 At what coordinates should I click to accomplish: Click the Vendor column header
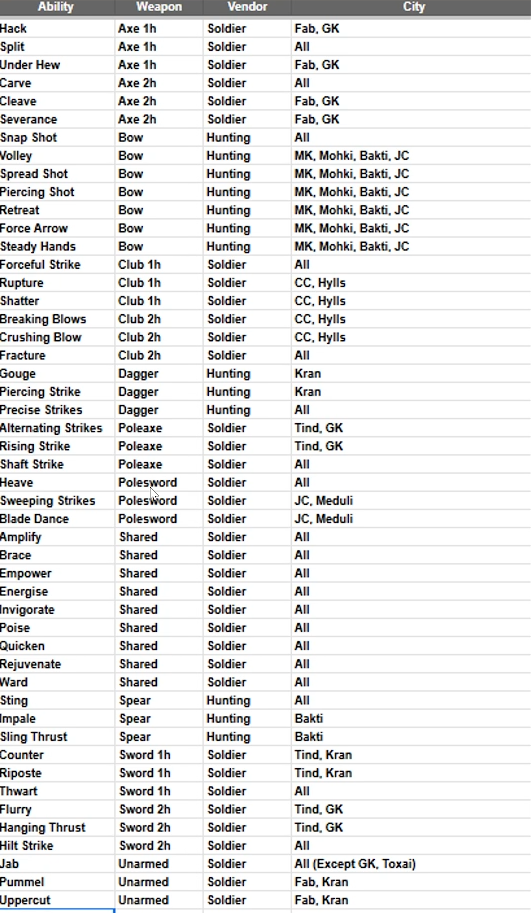pos(247,7)
